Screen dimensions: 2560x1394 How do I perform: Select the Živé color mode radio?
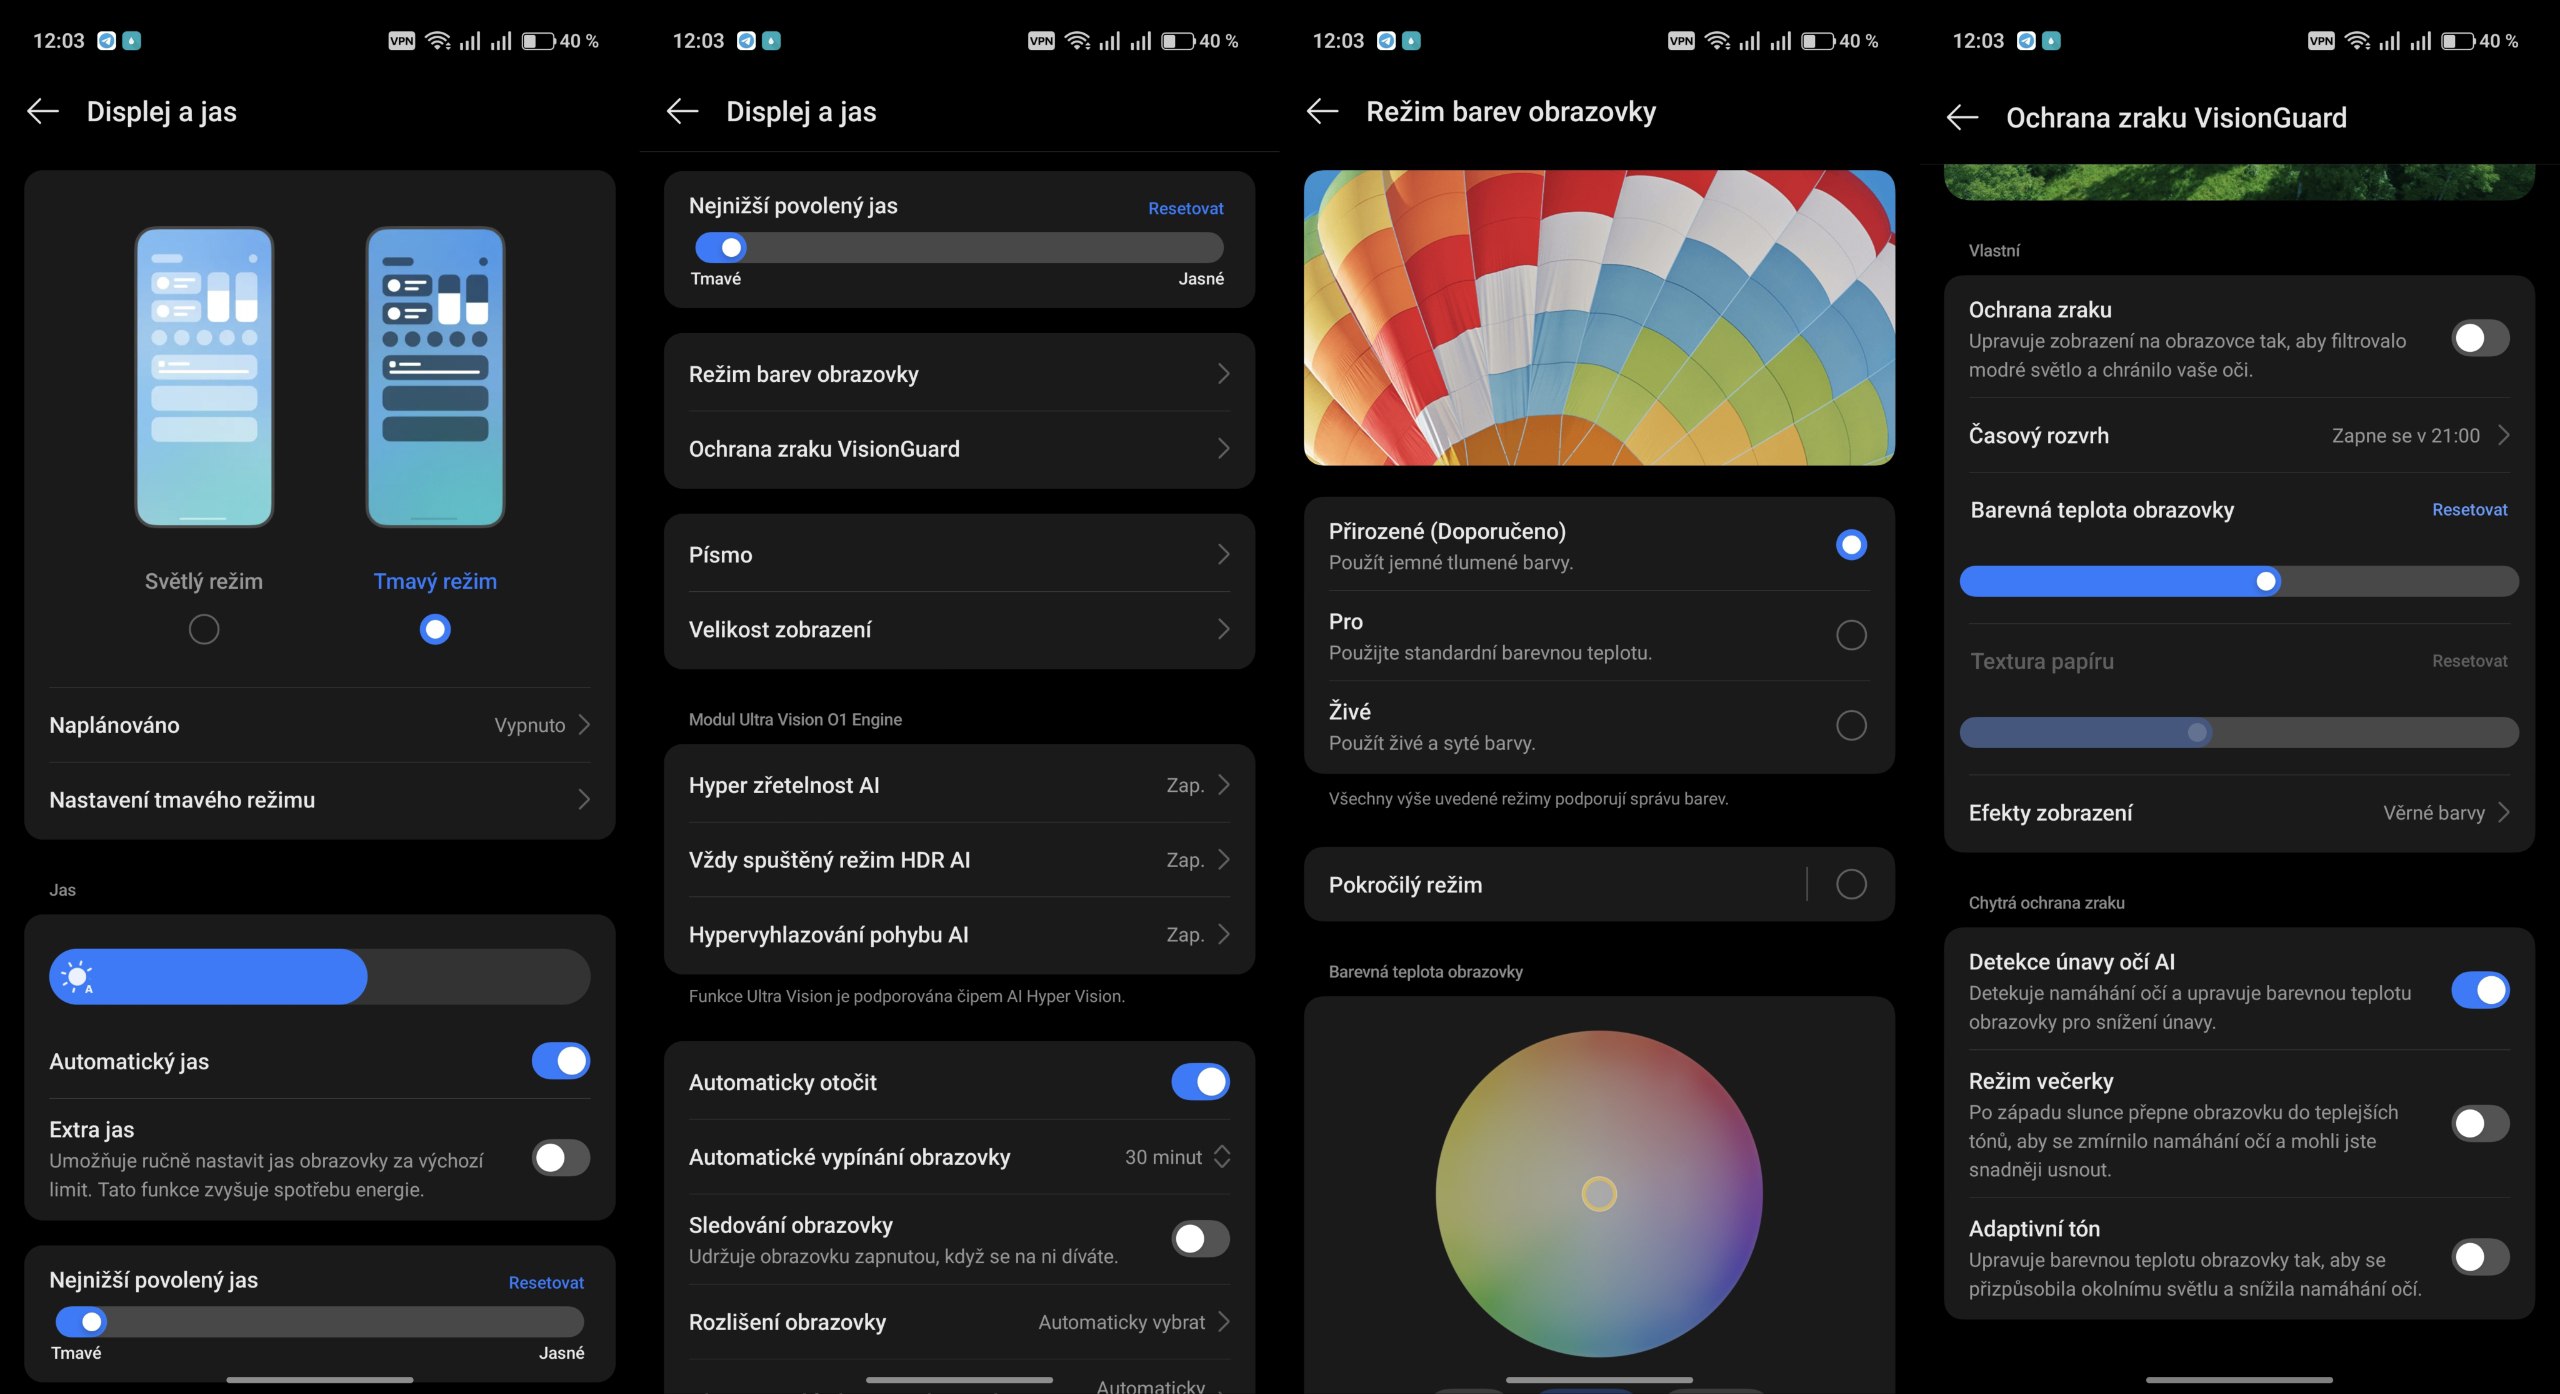[1851, 725]
